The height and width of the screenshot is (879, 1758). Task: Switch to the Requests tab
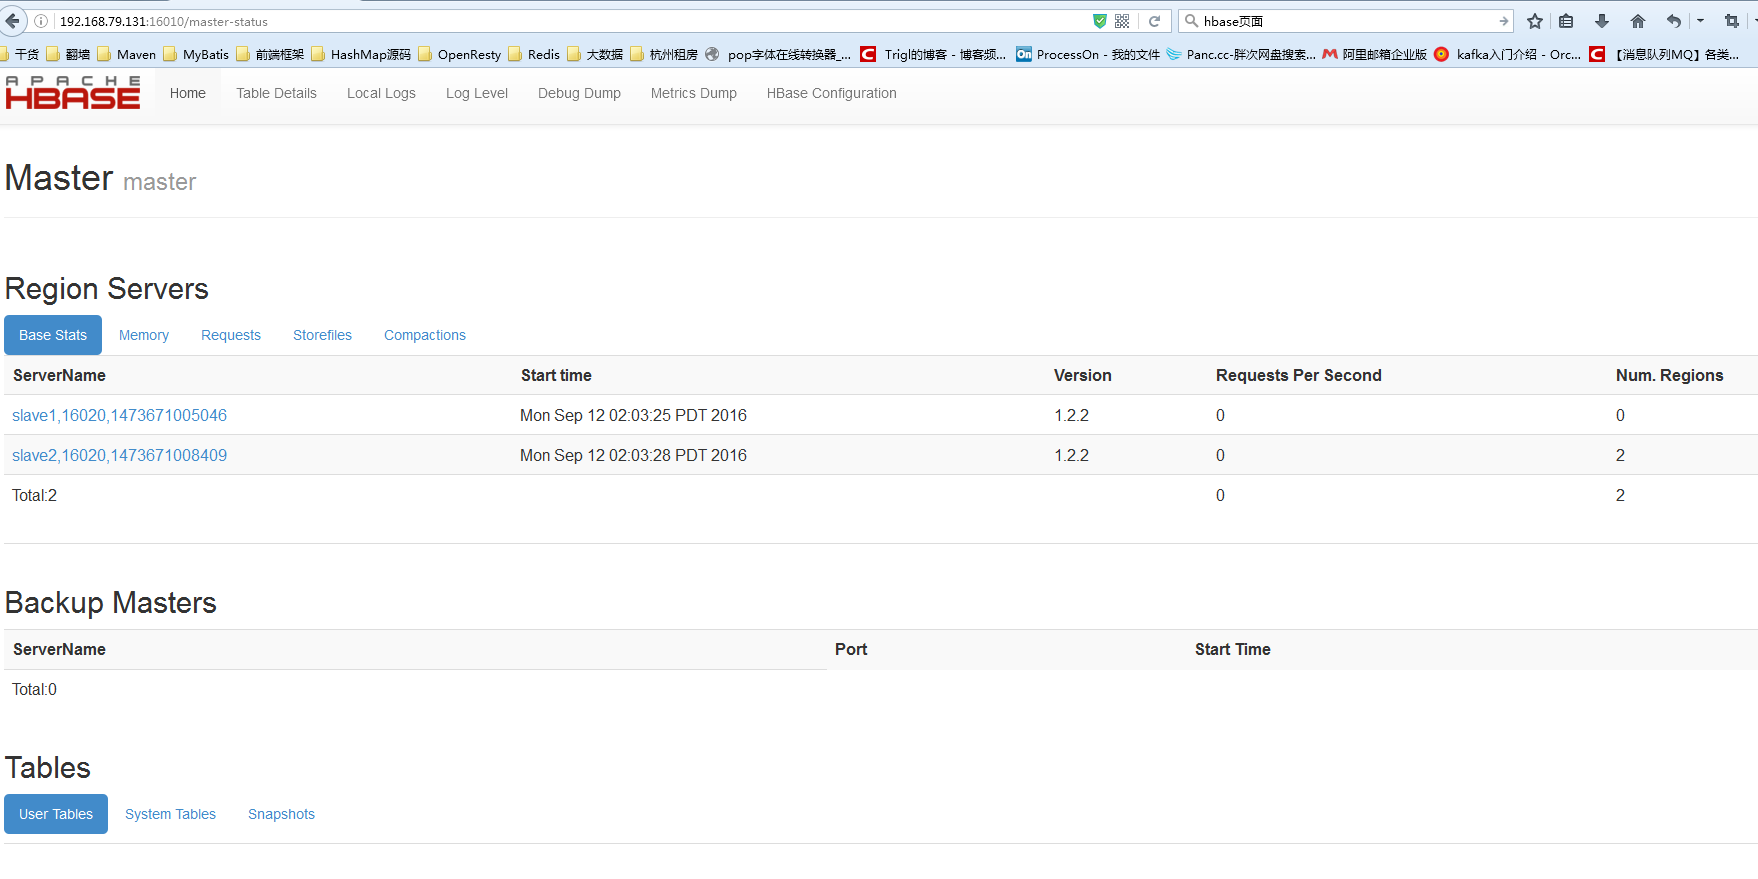231,335
